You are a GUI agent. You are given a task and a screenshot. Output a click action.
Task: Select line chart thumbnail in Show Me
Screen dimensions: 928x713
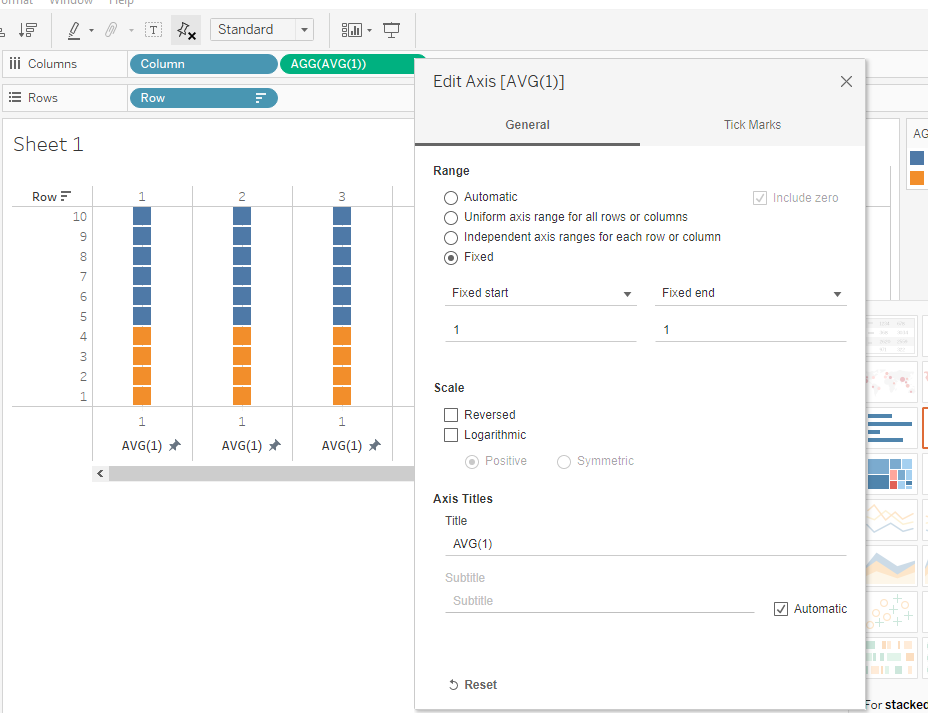[x=891, y=520]
